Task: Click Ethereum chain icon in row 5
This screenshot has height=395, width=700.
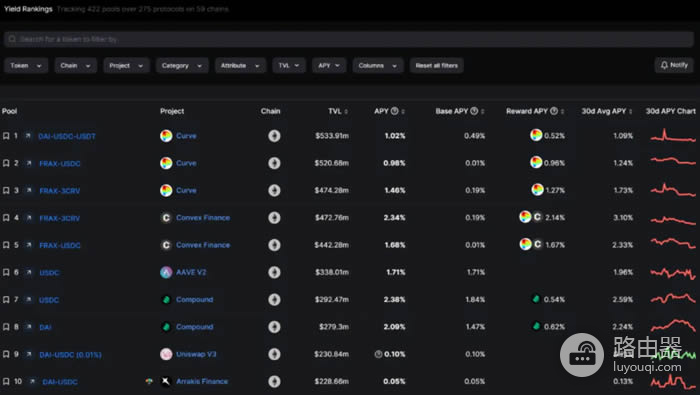Action: tap(274, 245)
